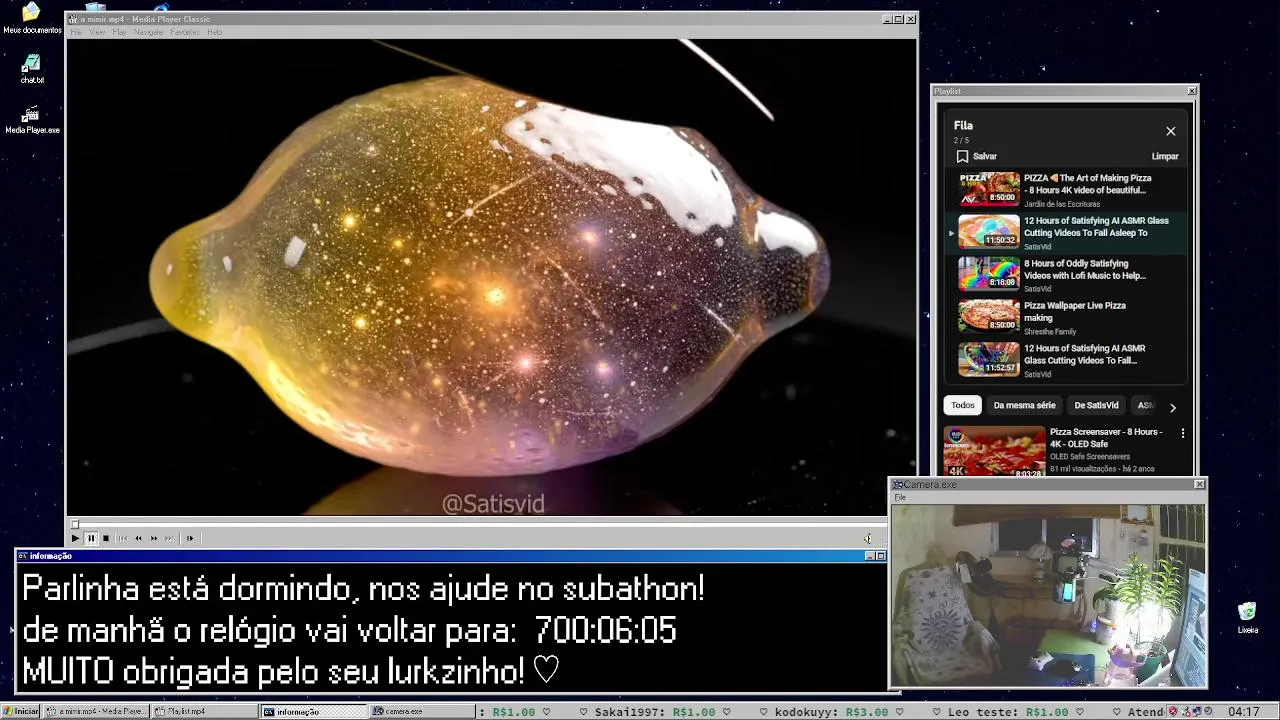
Task: Open the Navigate menu in Media Player
Action: [x=148, y=32]
